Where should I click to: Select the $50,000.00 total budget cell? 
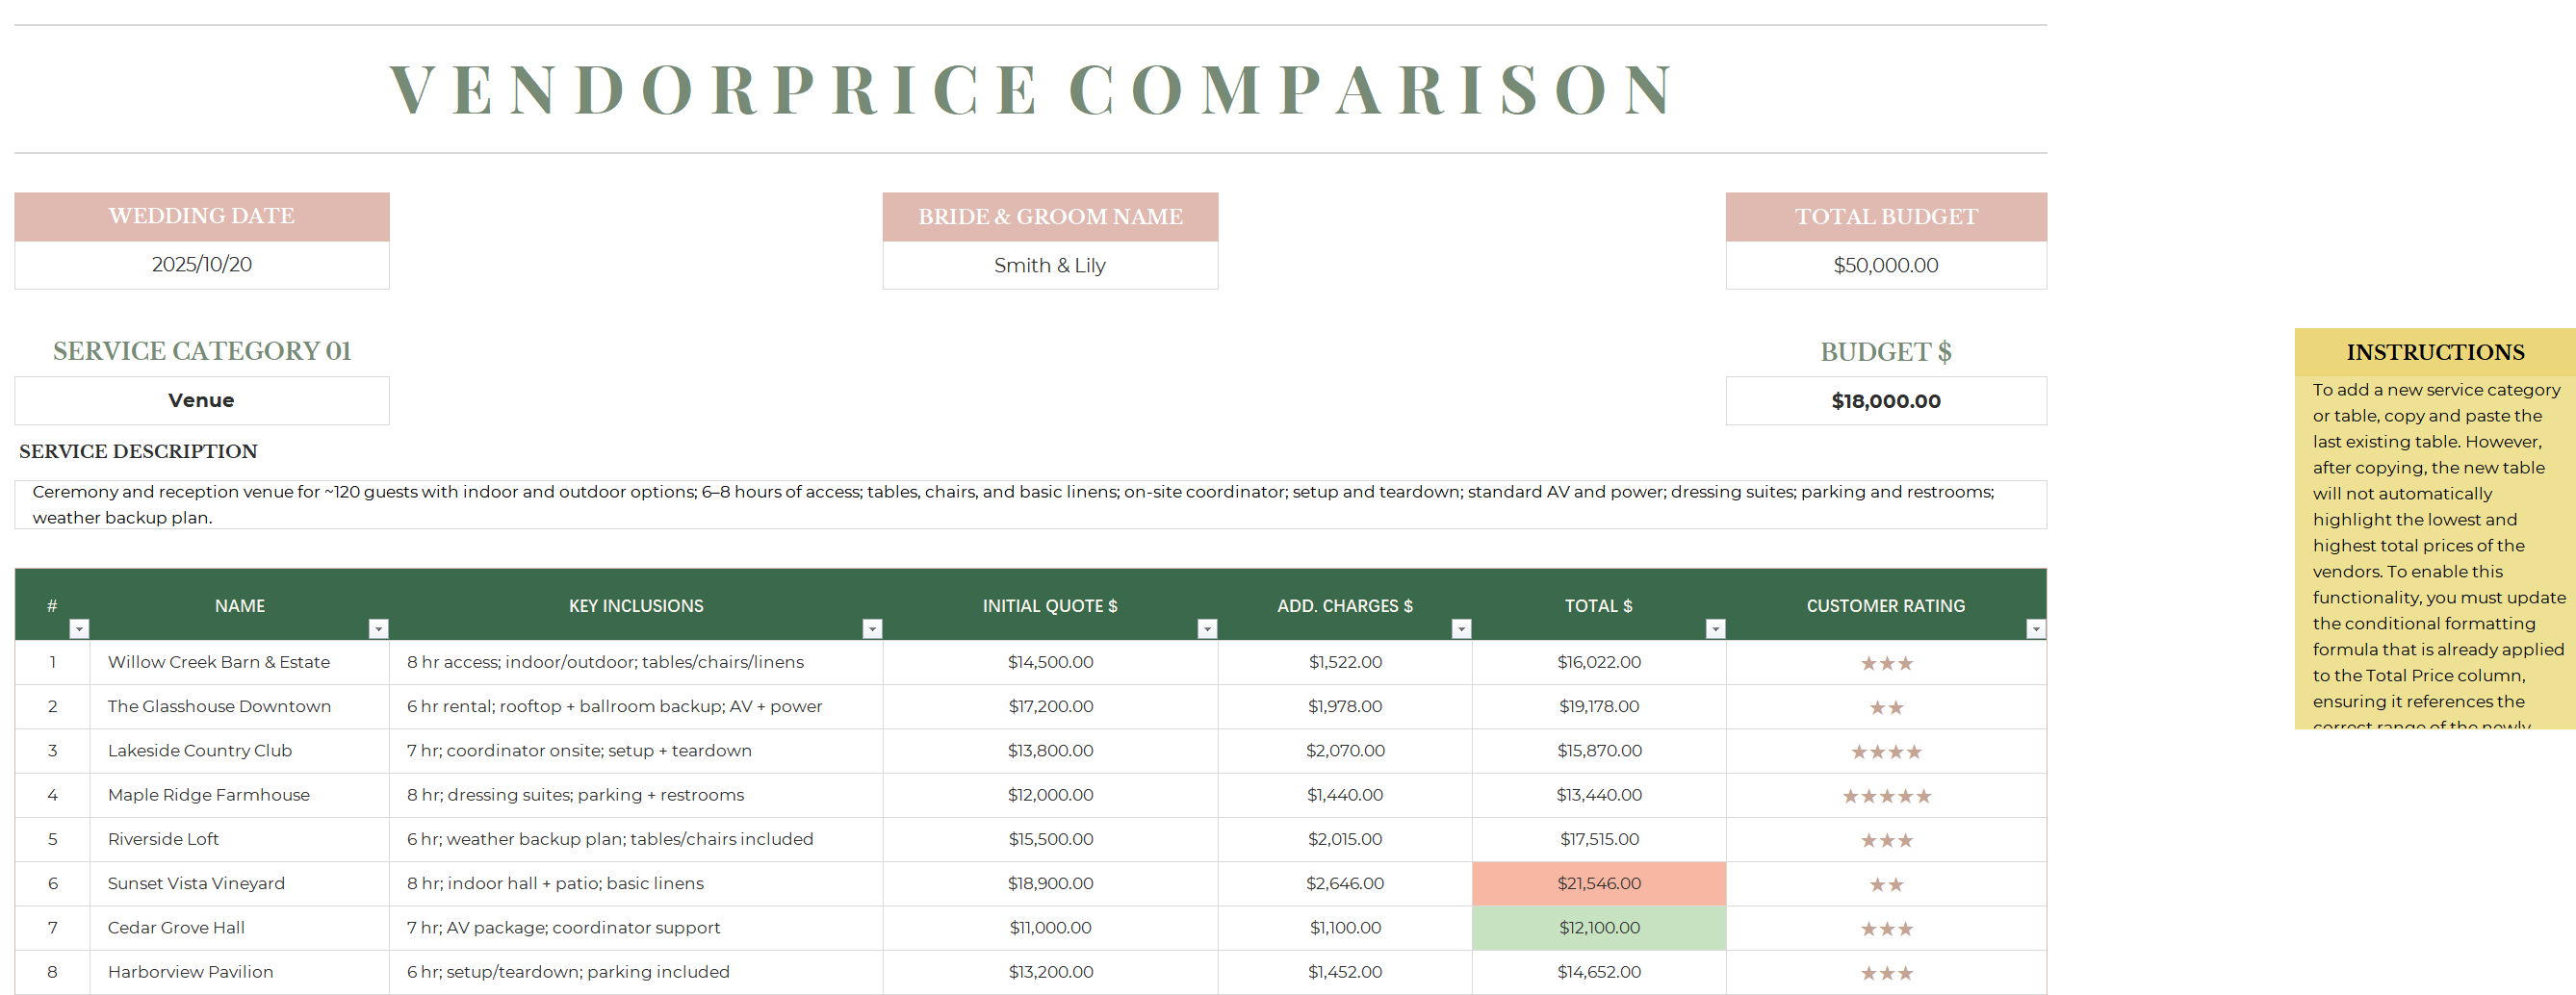(x=1886, y=265)
